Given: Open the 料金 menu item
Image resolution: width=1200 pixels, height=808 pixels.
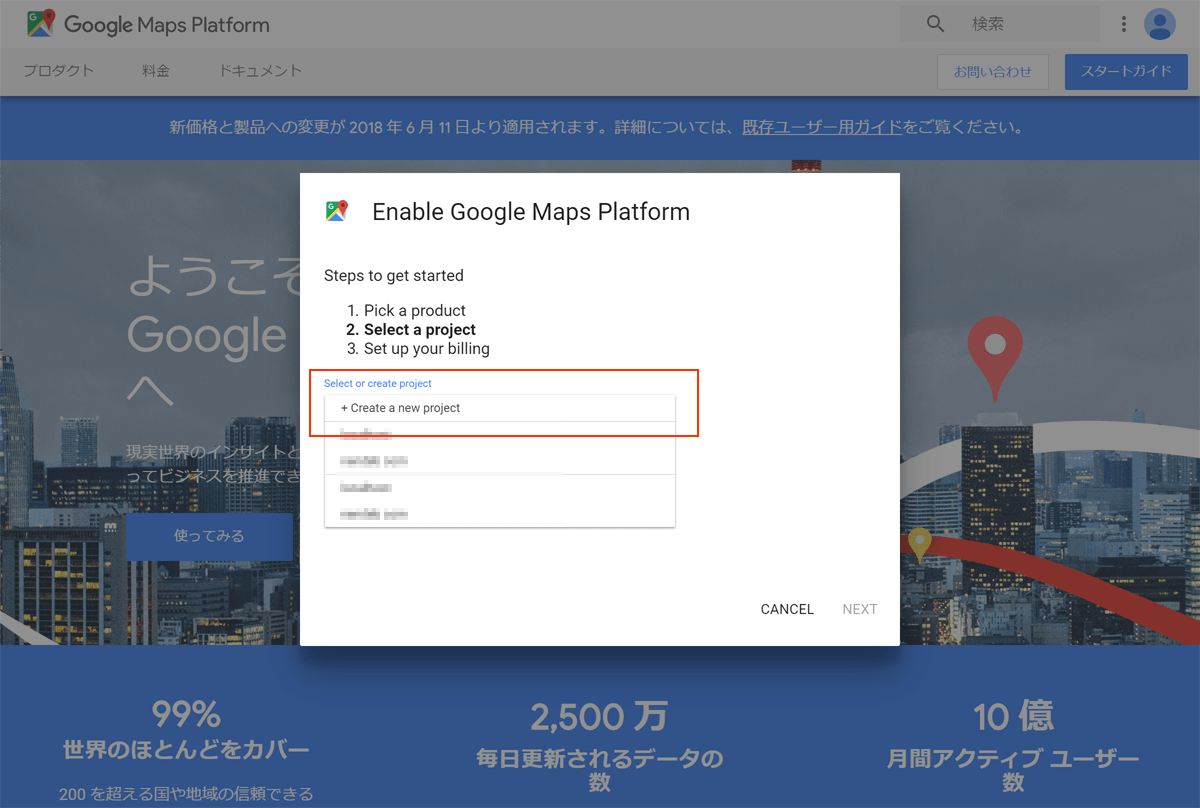Looking at the screenshot, I should click(156, 71).
